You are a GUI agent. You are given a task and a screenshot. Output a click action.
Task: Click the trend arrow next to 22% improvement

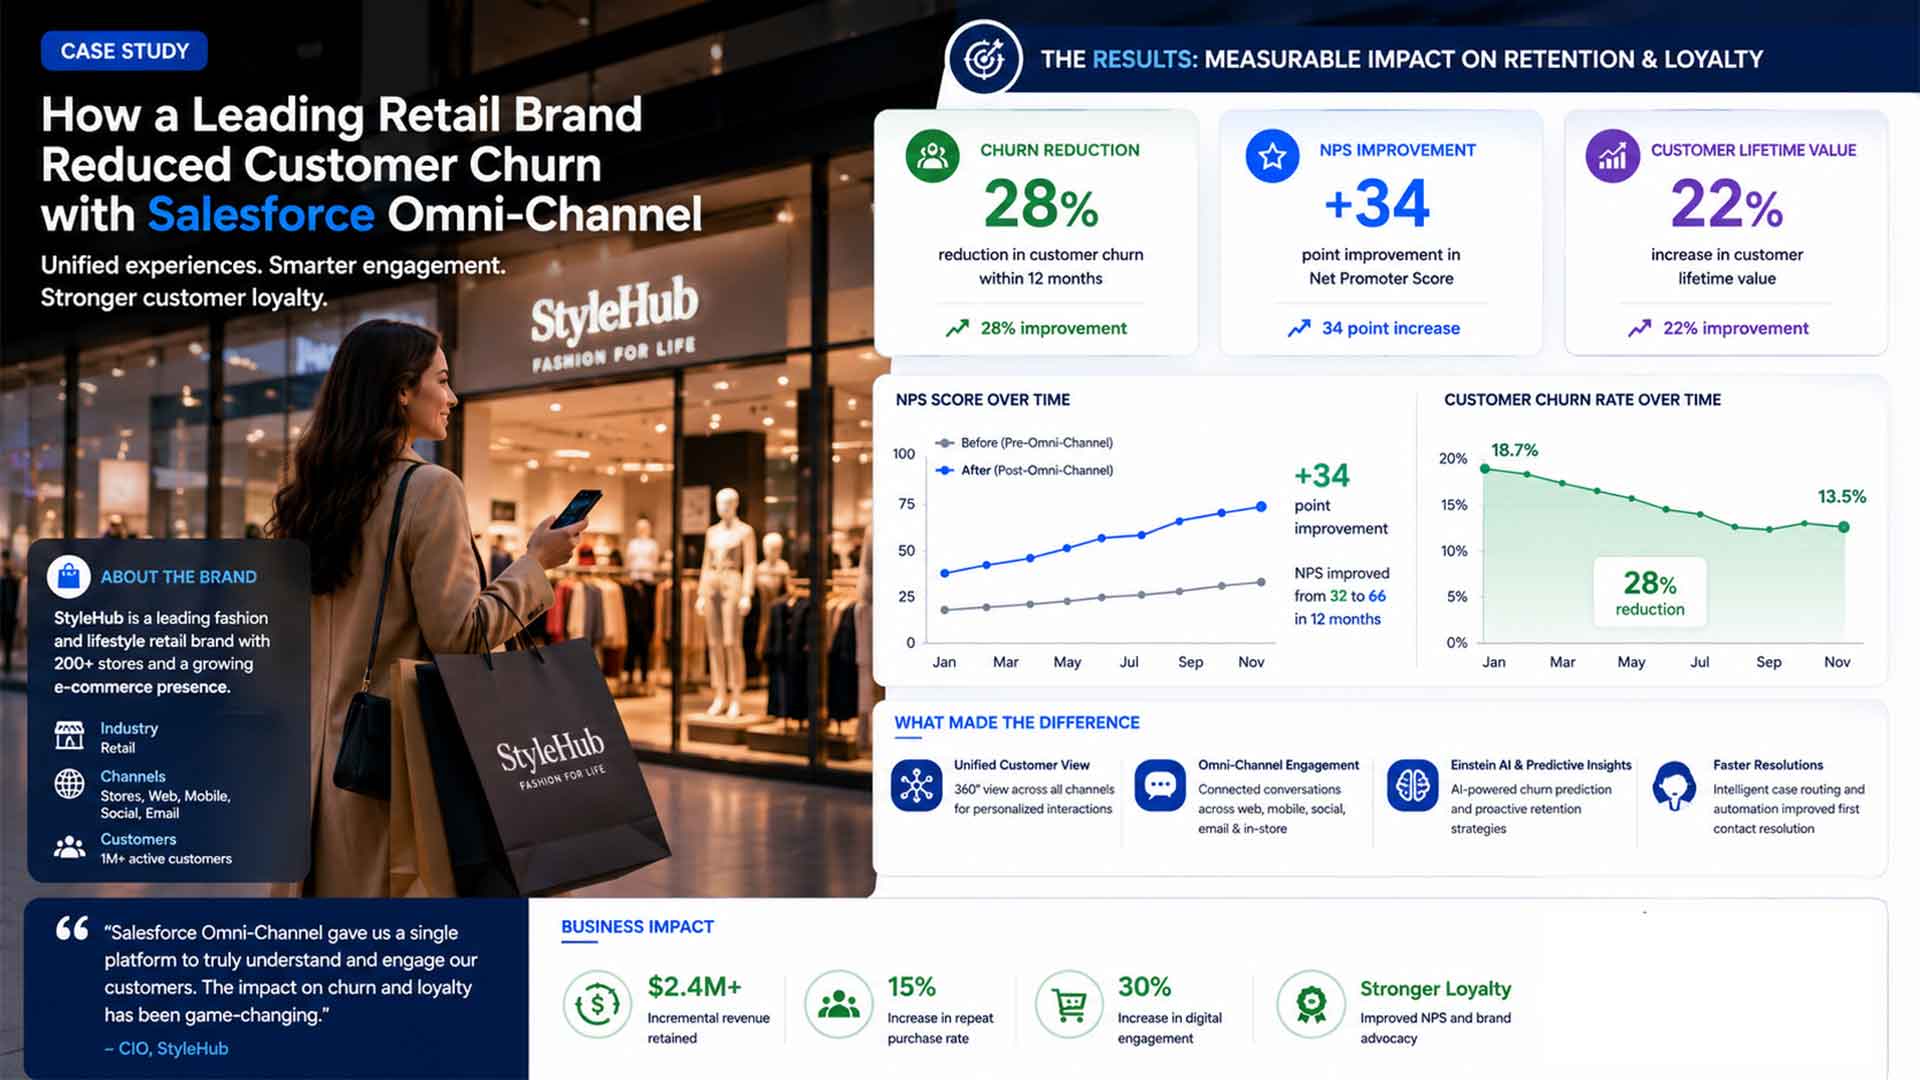coord(1639,328)
